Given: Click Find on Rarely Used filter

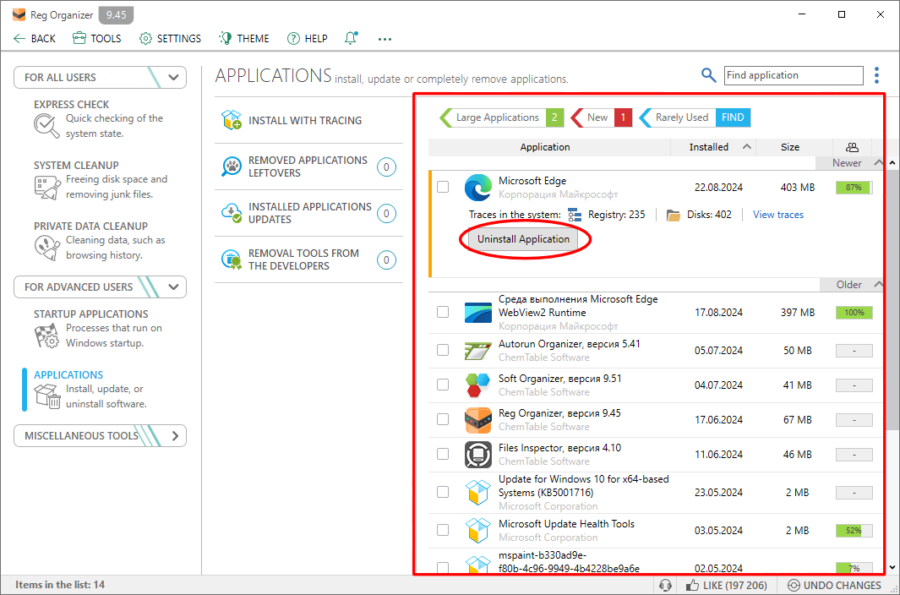Looking at the screenshot, I should (733, 118).
